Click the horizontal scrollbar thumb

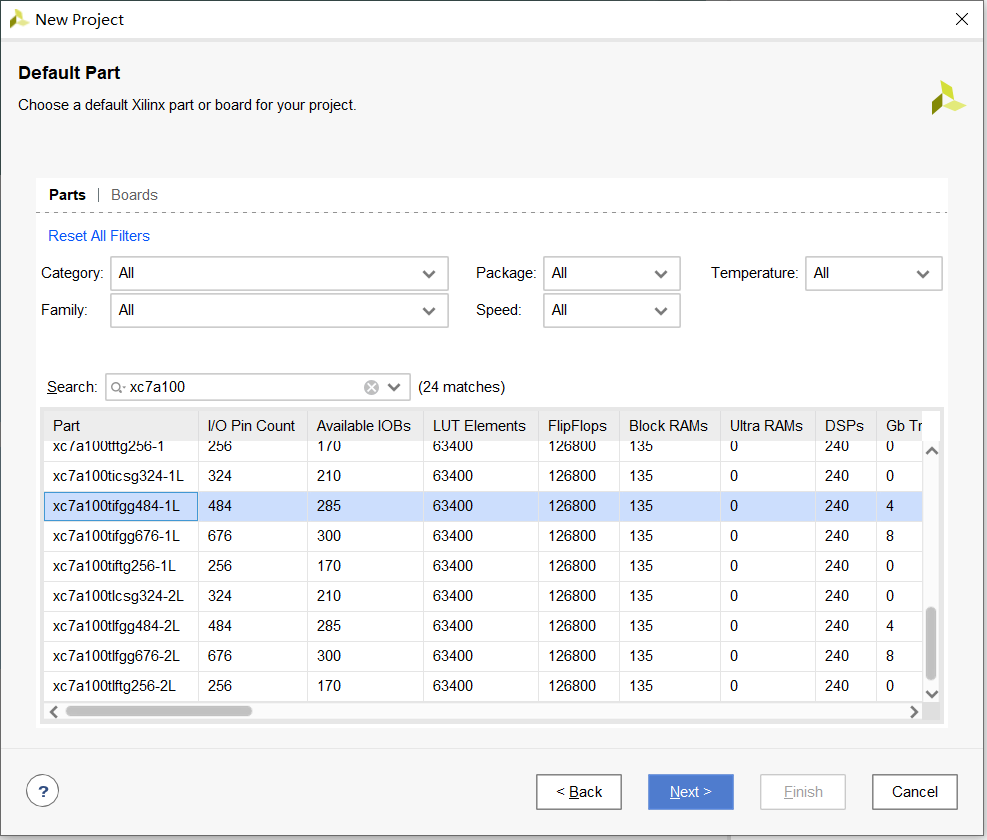coord(159,712)
